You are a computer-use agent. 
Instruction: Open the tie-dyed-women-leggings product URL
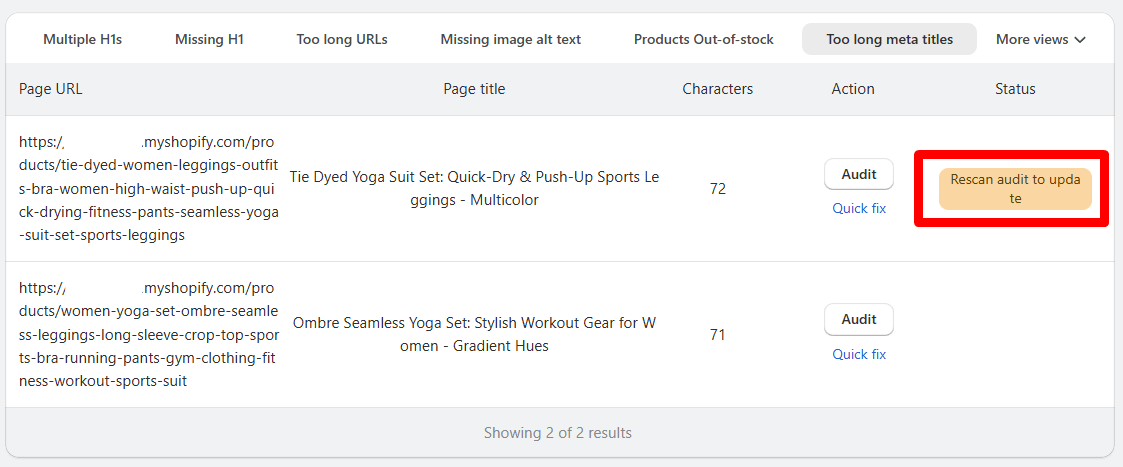tap(148, 188)
